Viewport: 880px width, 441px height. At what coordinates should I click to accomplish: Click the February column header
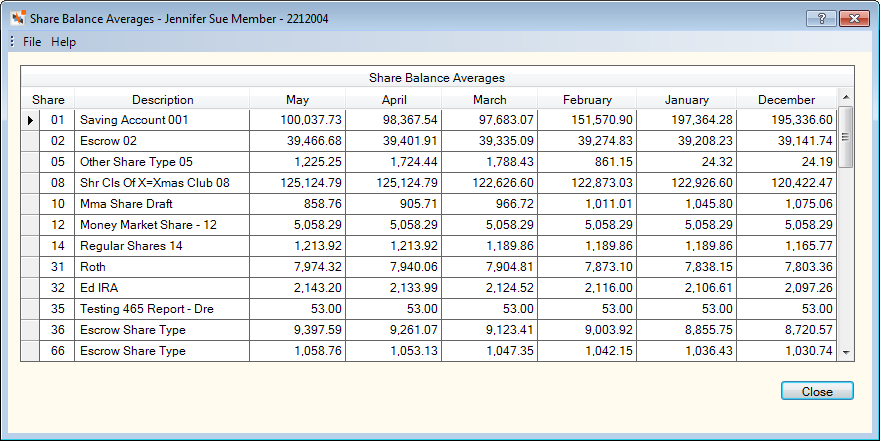tap(587, 99)
